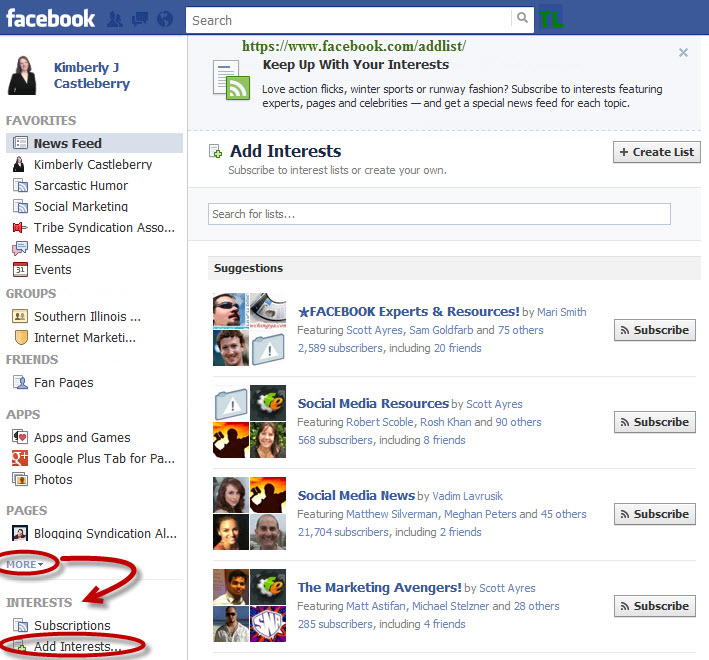Click the Social Marketing list icon
The height and width of the screenshot is (660, 709).
(20, 207)
